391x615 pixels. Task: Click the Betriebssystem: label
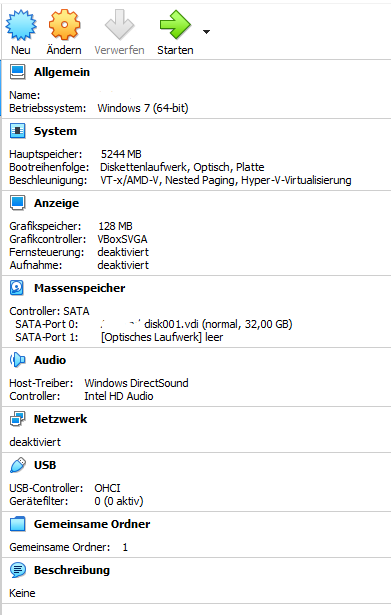(x=47, y=108)
